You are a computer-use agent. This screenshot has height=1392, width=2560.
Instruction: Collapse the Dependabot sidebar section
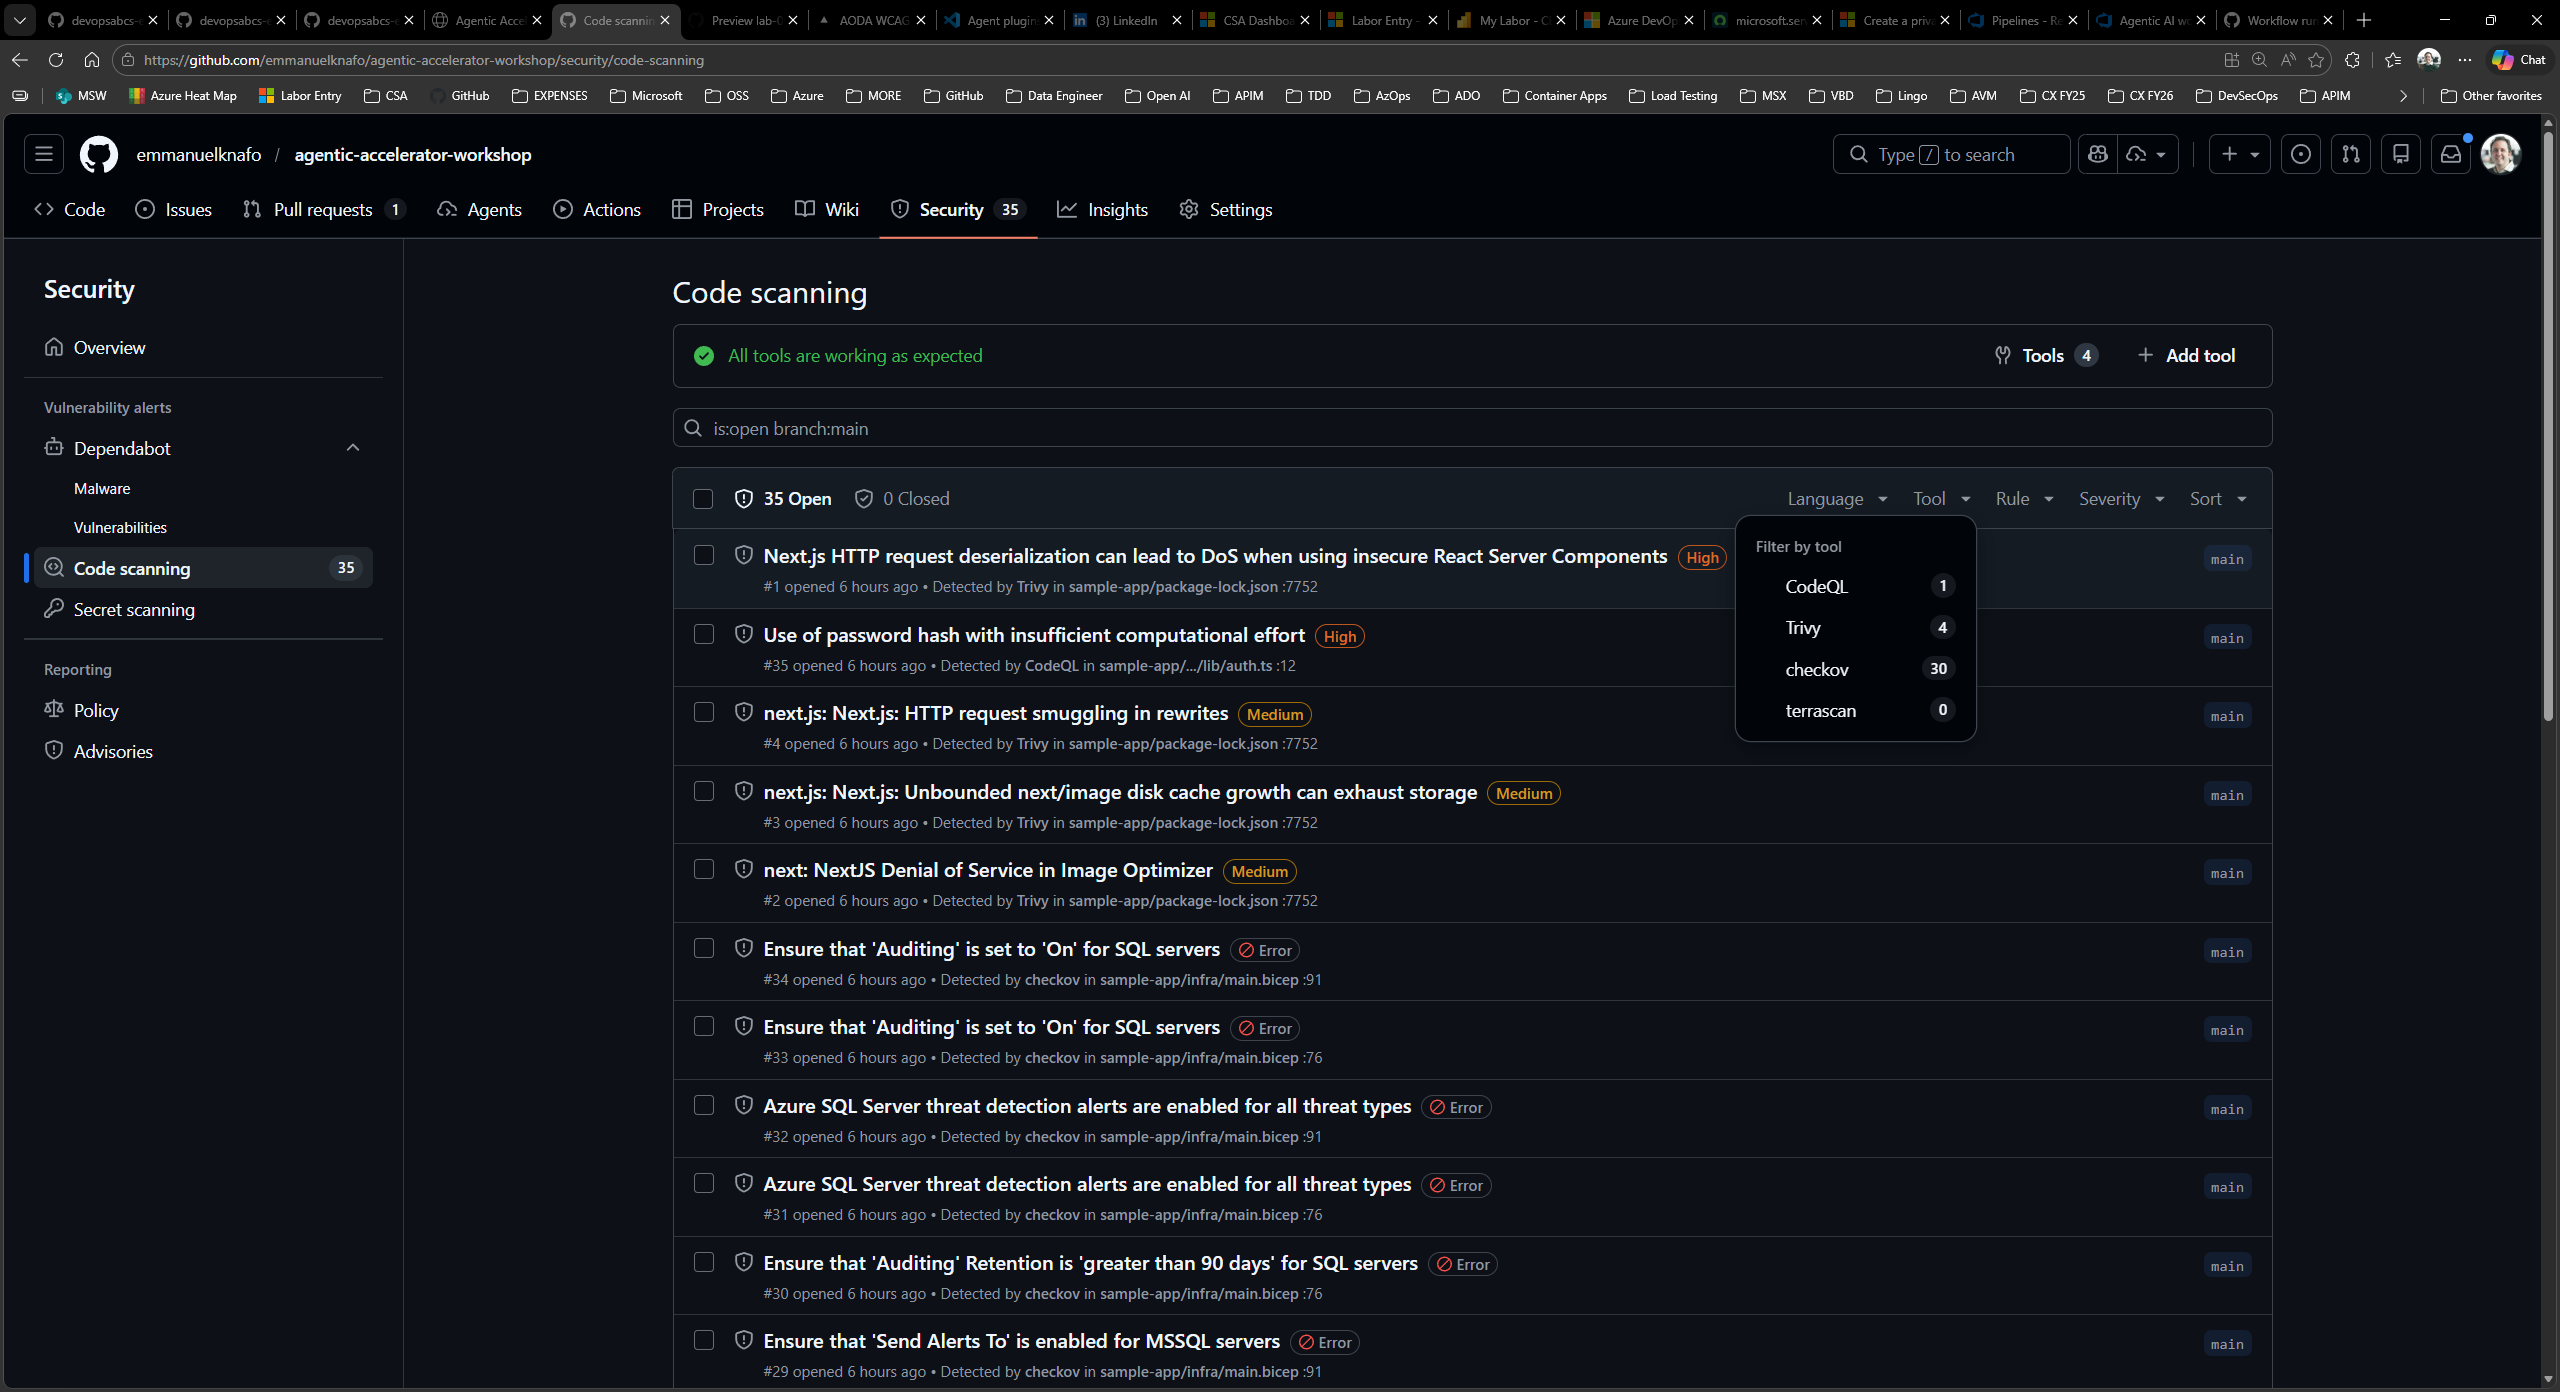[x=352, y=447]
